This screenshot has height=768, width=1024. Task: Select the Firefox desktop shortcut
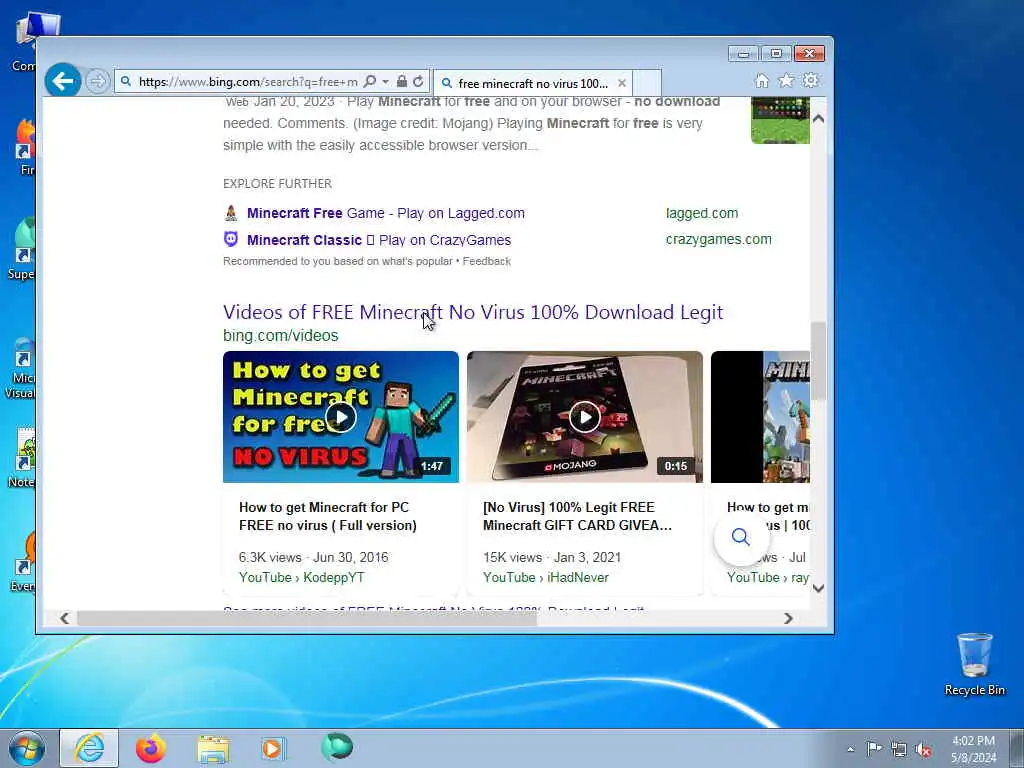pyautogui.click(x=25, y=146)
